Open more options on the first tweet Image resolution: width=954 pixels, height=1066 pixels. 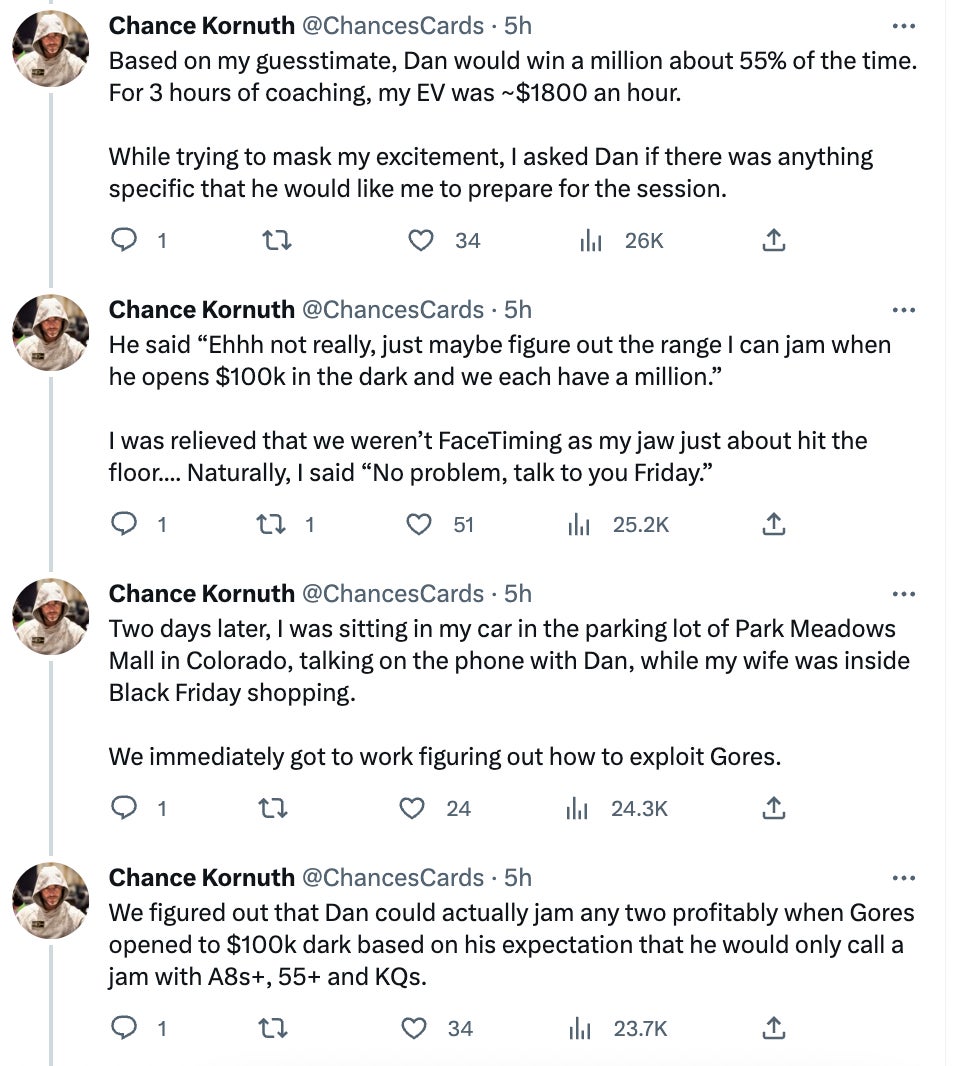903,26
